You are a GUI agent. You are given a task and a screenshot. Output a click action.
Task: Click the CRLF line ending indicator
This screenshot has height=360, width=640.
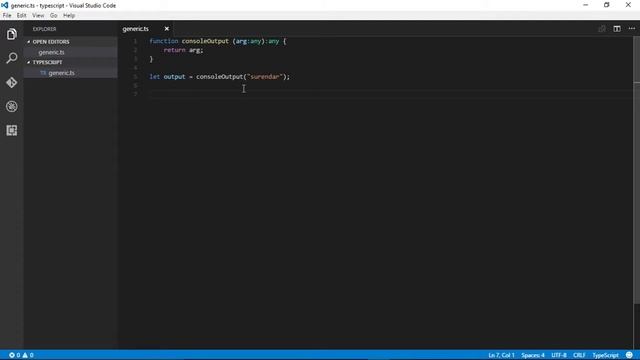point(579,355)
